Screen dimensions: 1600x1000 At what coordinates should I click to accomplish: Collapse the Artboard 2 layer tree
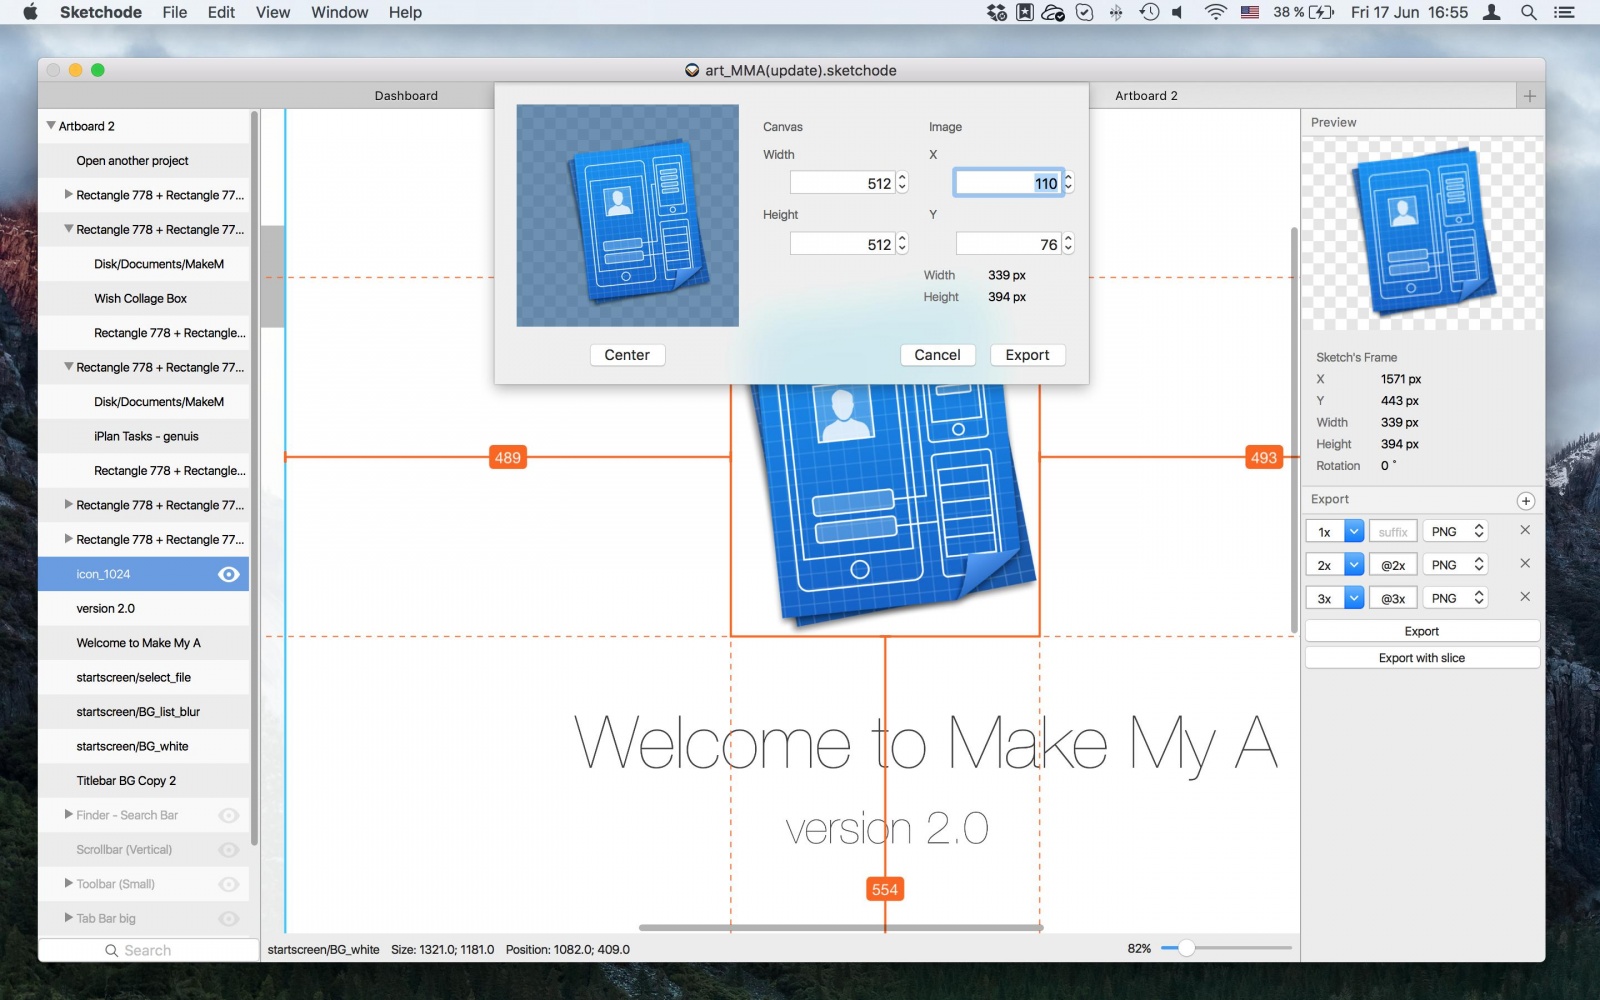[51, 126]
